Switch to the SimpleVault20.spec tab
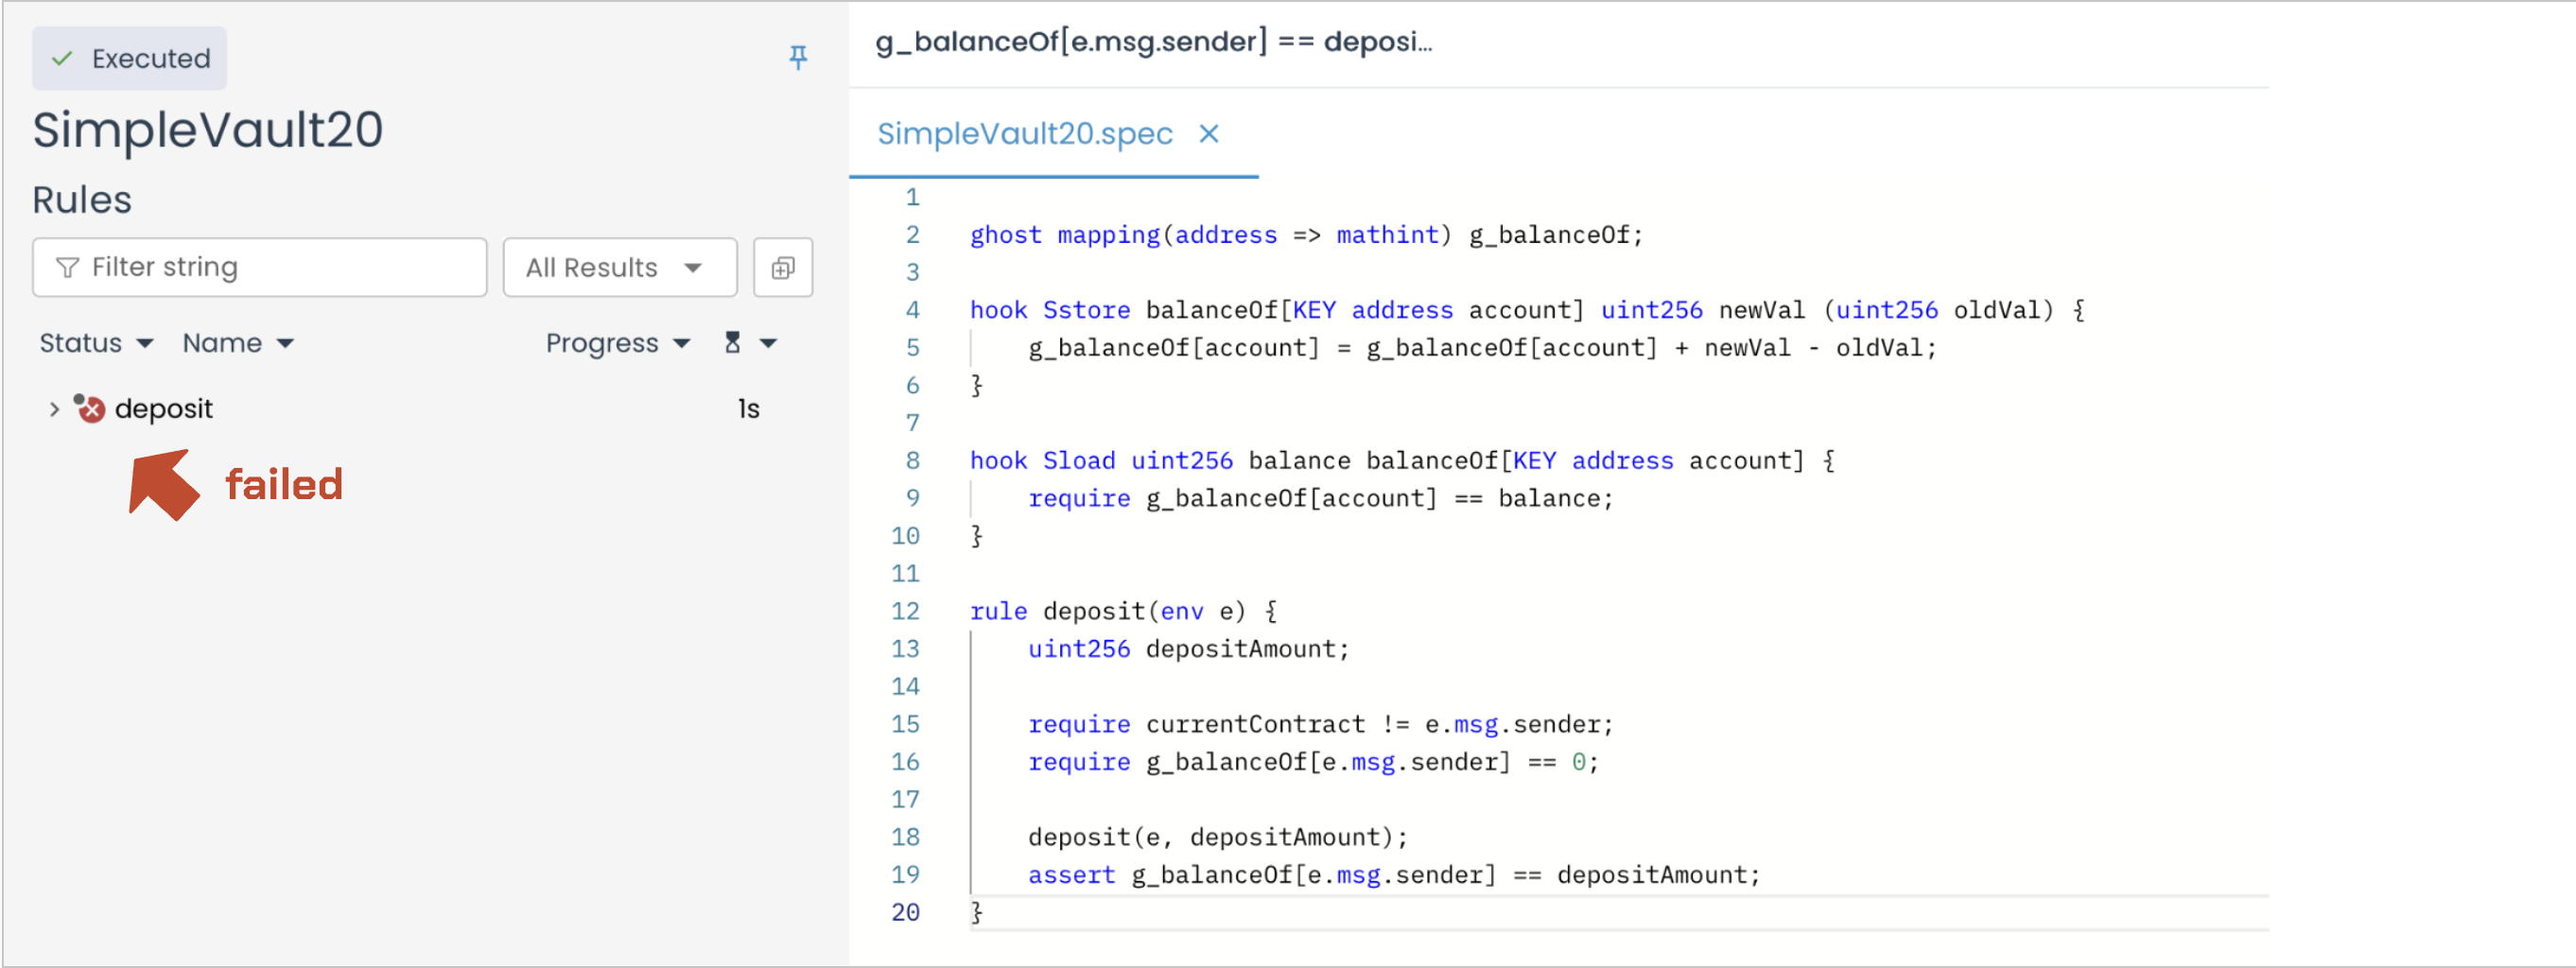The height and width of the screenshot is (968, 2576). point(1023,134)
